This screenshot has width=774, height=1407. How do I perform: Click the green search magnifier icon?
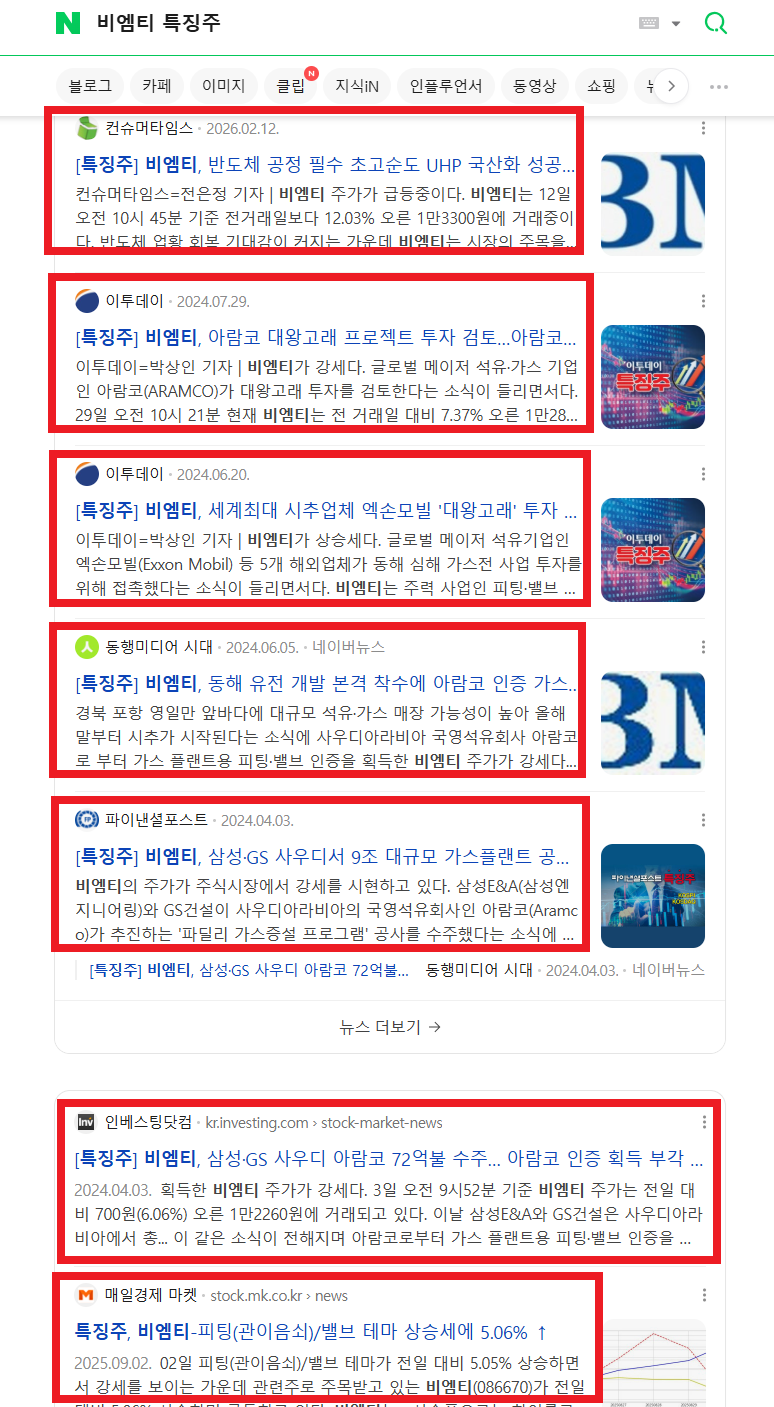click(716, 23)
